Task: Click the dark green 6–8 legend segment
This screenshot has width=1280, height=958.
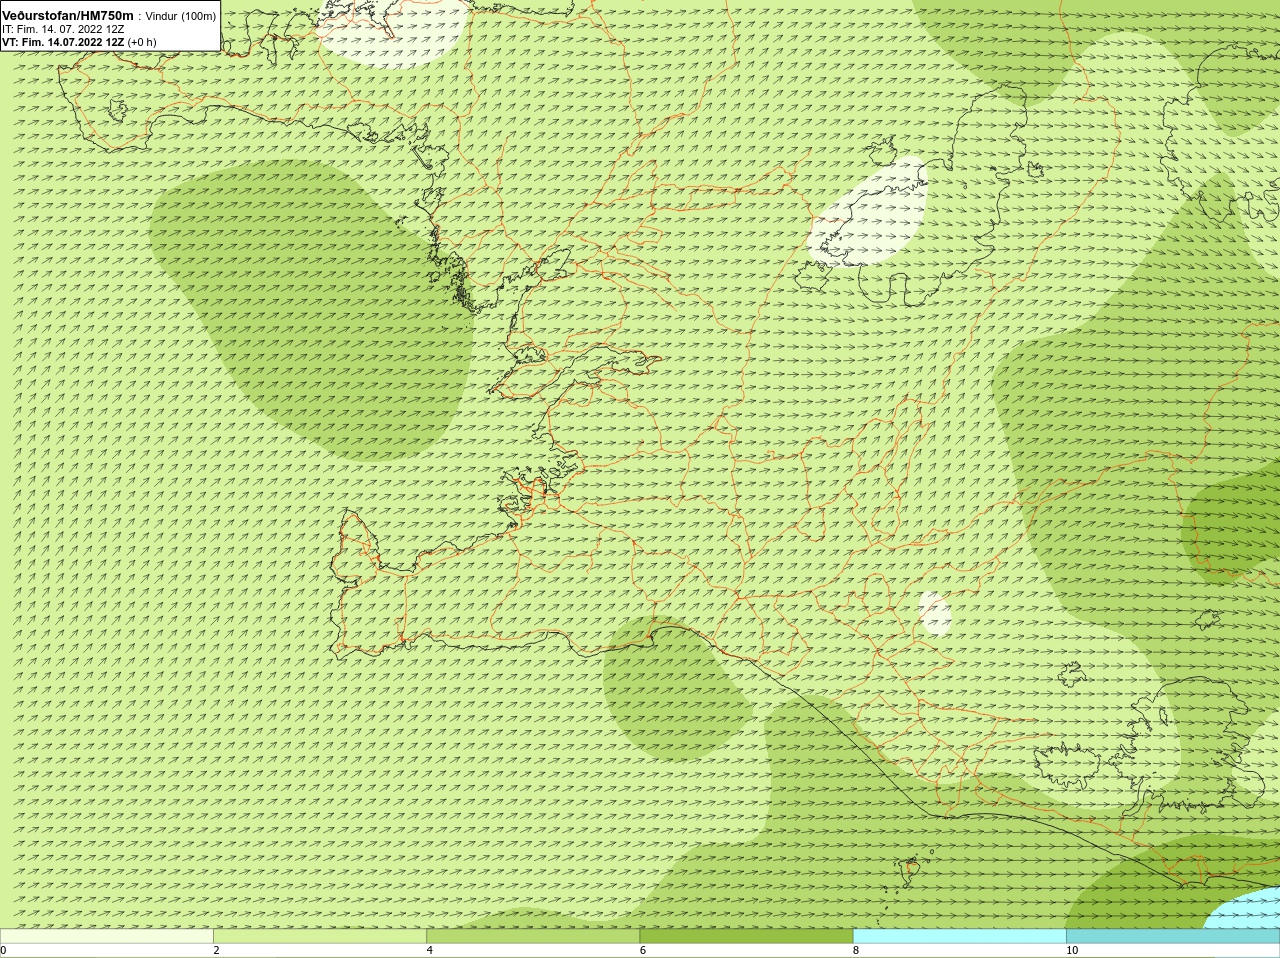Action: point(746,936)
